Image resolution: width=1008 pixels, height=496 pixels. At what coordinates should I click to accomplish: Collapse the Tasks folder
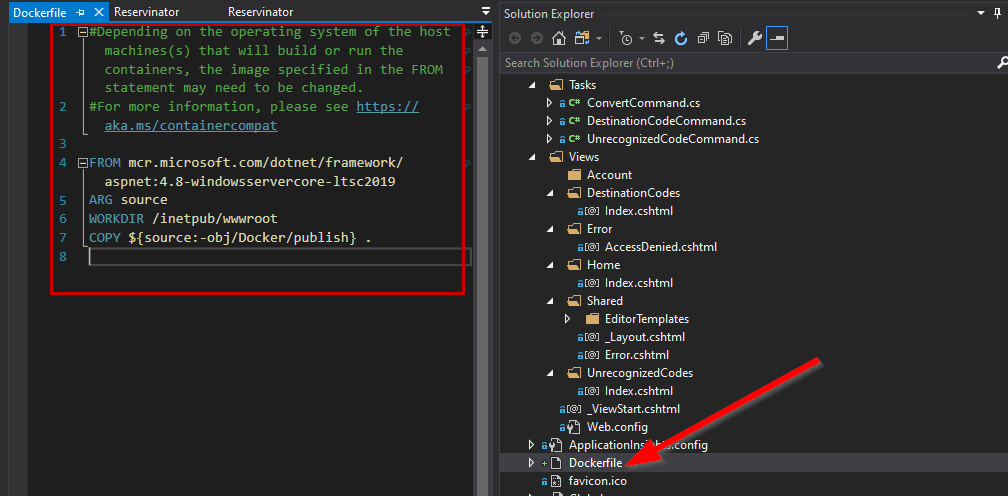click(532, 85)
